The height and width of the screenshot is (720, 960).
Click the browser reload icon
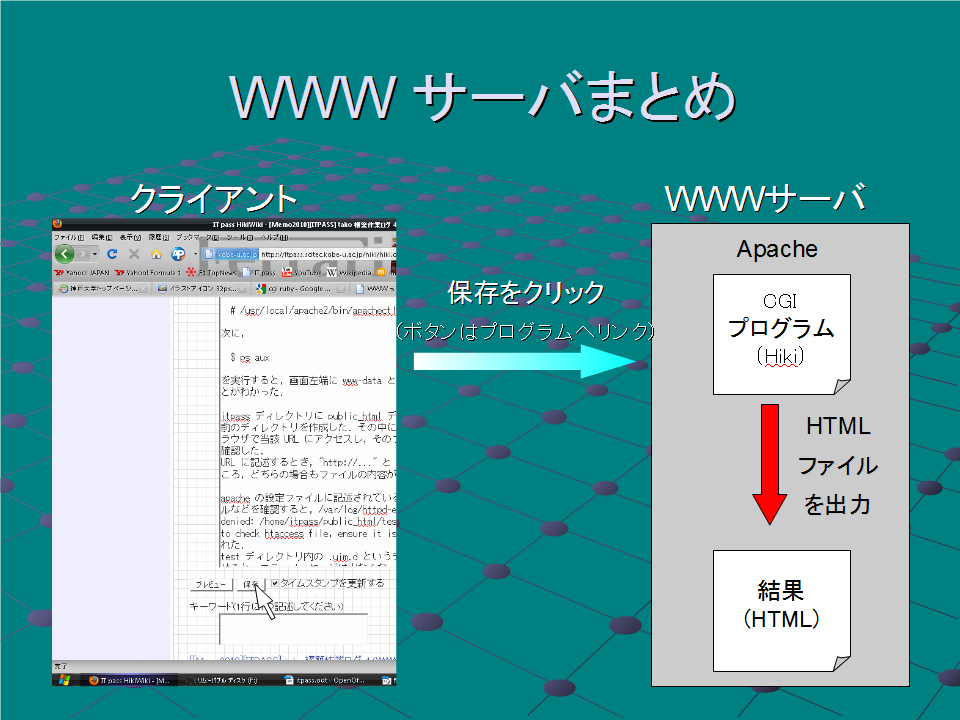[x=112, y=254]
